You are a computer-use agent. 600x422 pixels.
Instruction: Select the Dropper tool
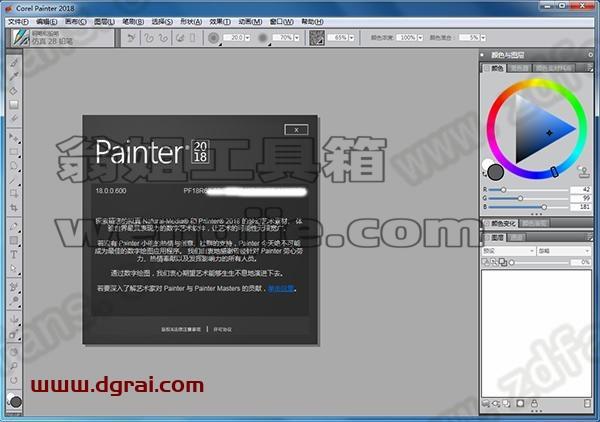point(14,76)
